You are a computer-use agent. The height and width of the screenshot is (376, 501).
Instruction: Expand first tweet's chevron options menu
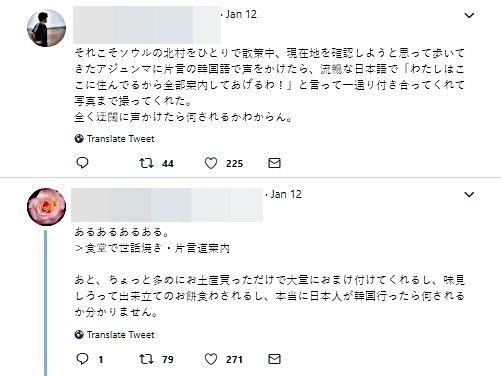click(x=469, y=15)
